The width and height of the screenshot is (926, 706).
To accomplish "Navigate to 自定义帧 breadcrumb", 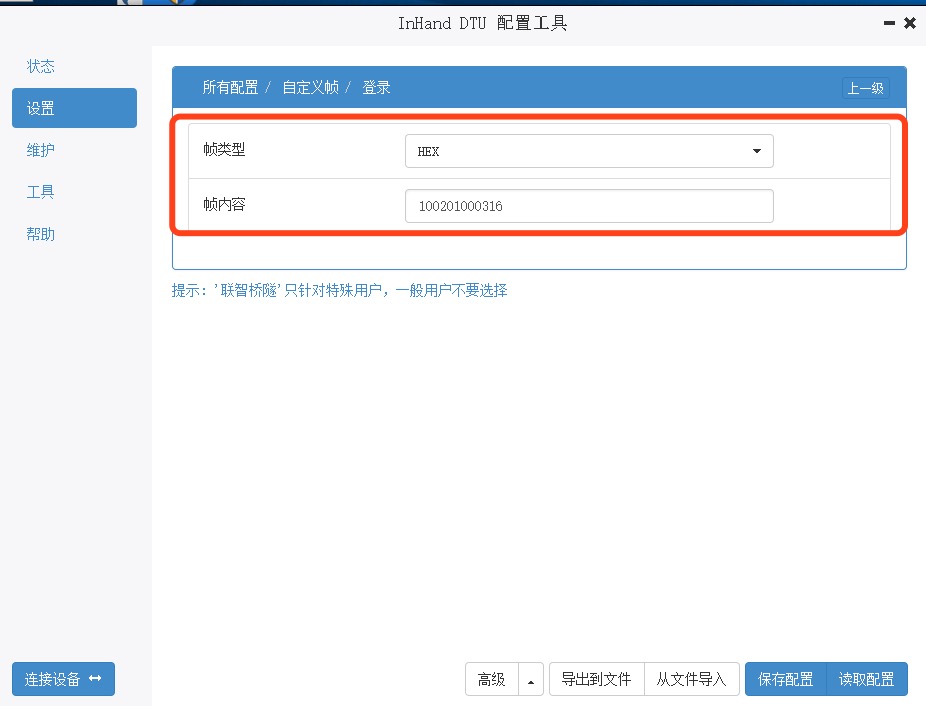I will point(310,88).
